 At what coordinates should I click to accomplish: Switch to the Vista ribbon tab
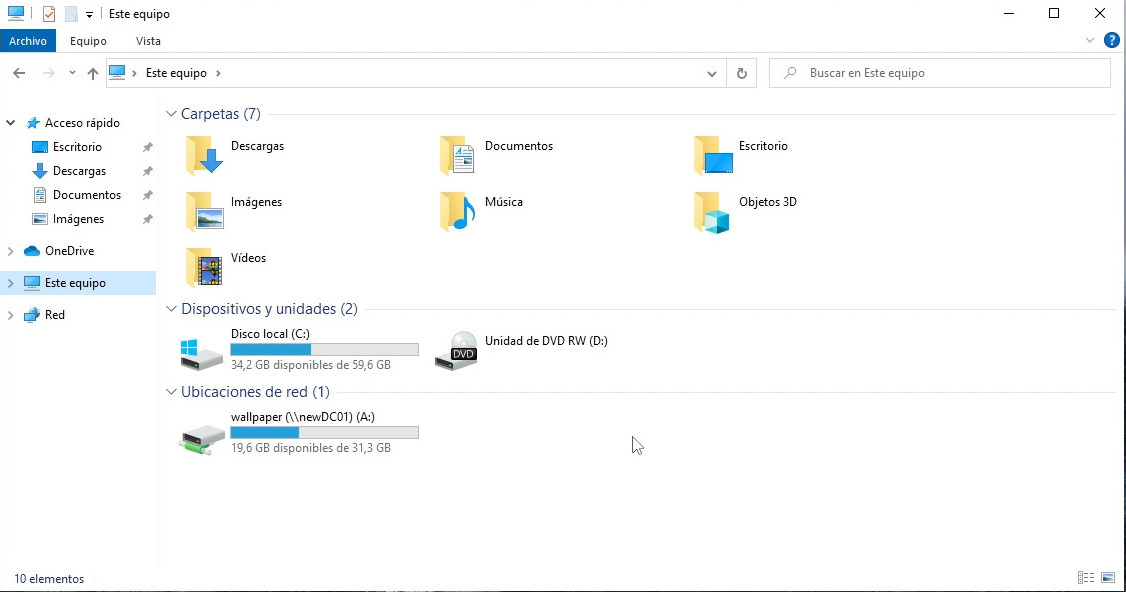148,41
